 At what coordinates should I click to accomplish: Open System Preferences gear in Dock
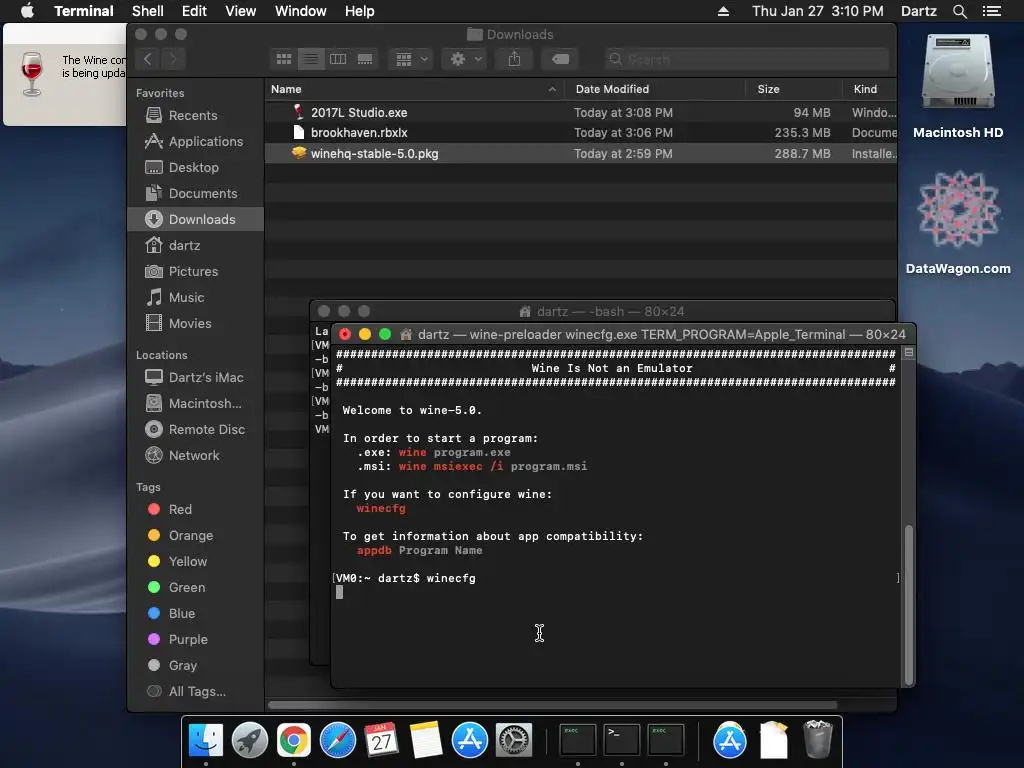[514, 741]
